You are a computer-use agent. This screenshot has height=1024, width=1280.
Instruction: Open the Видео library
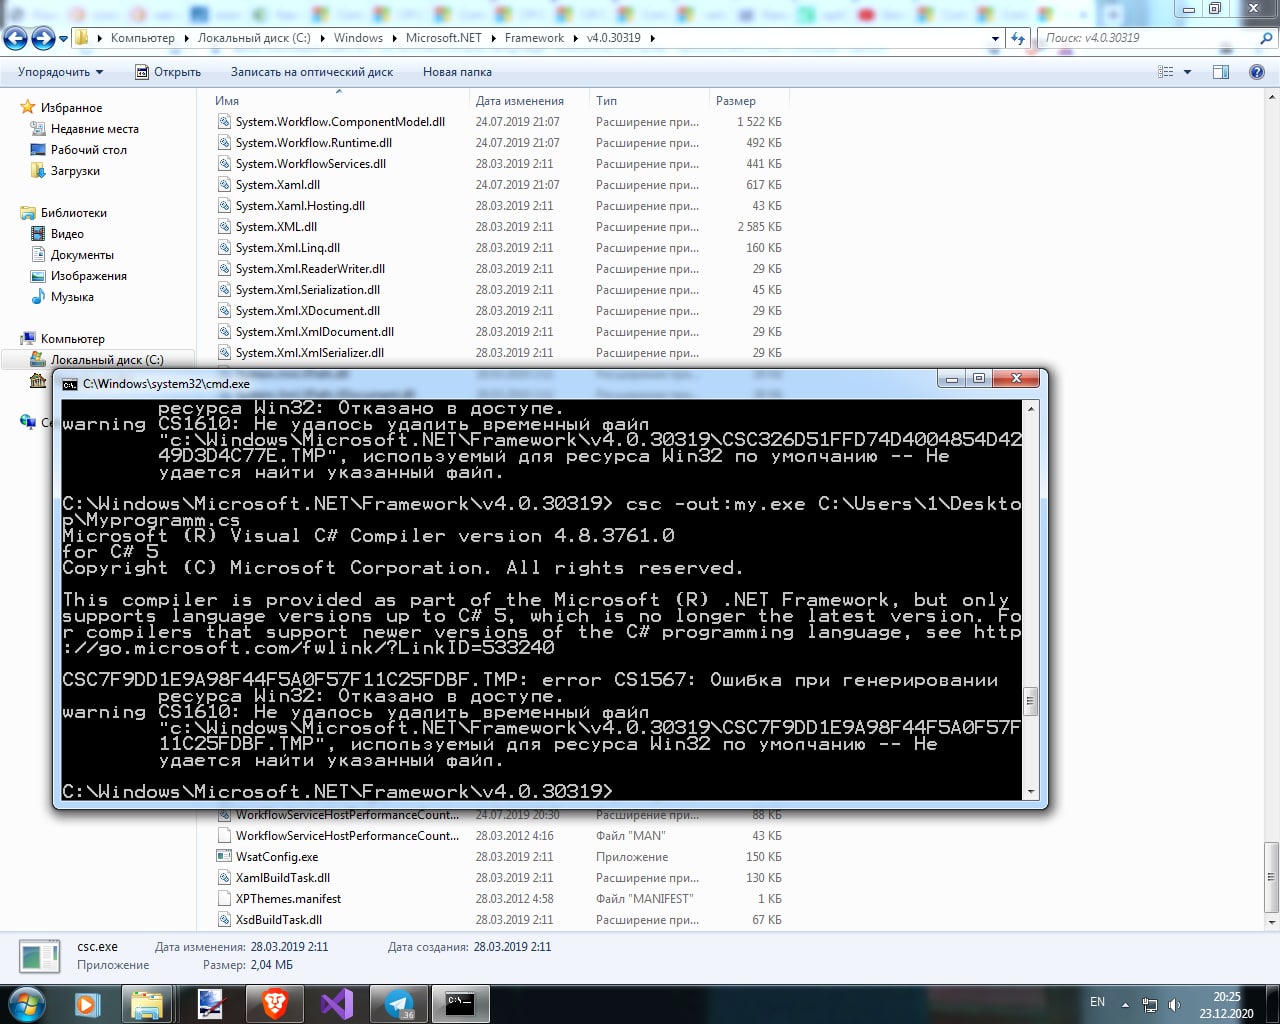click(67, 234)
